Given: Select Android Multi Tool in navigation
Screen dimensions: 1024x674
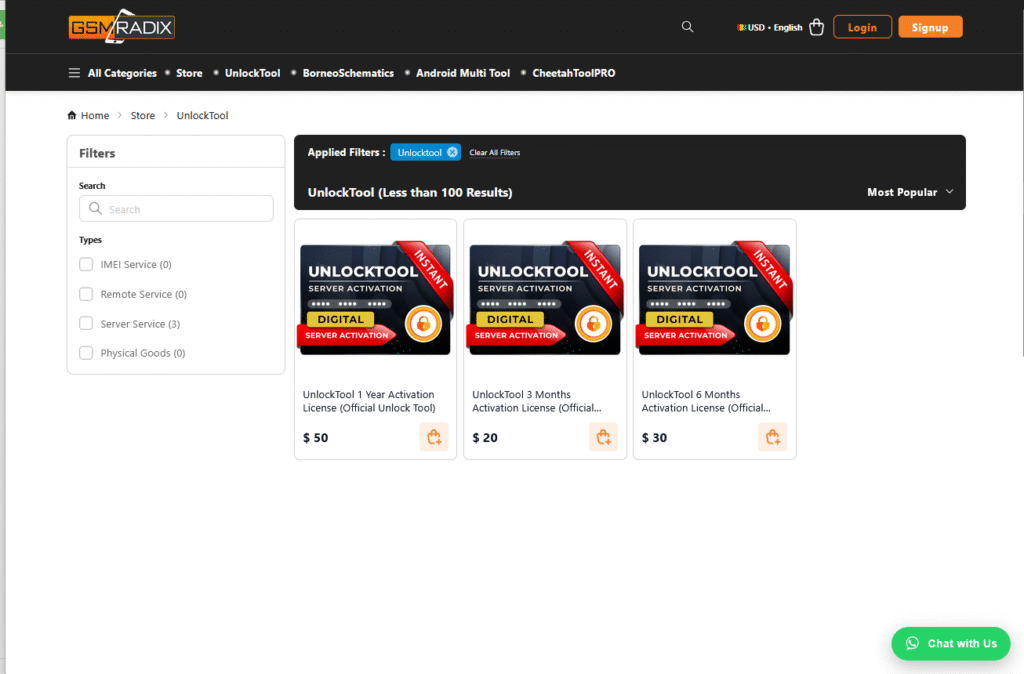Looking at the screenshot, I should coord(463,73).
